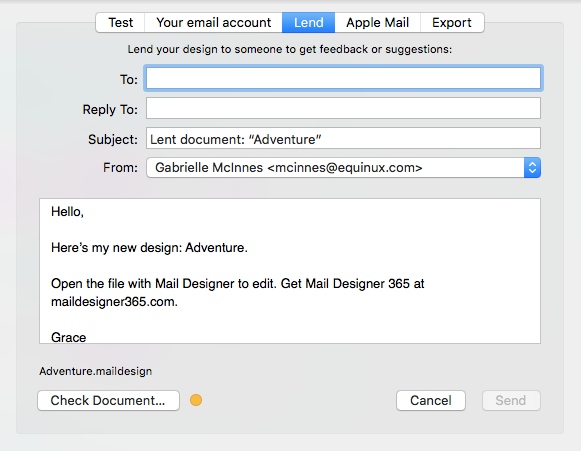Click the Reply To field
The image size is (581, 451).
tap(343, 108)
